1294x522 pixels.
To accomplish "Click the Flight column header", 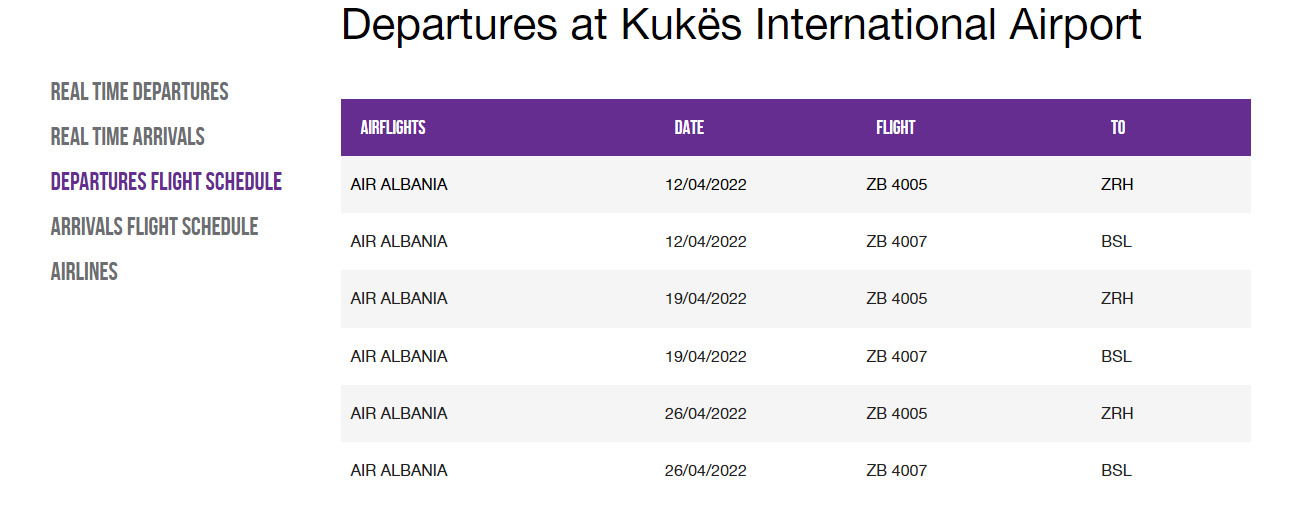I will tap(895, 128).
